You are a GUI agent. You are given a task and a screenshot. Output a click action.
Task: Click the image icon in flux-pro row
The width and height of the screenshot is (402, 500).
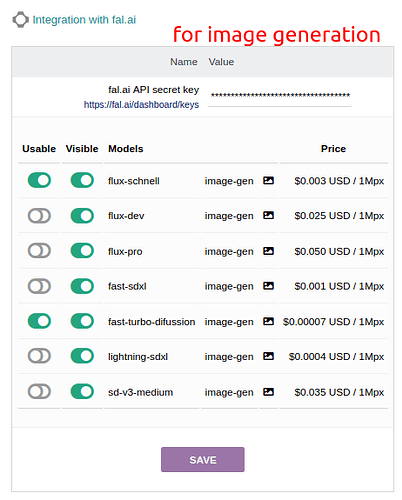click(268, 251)
